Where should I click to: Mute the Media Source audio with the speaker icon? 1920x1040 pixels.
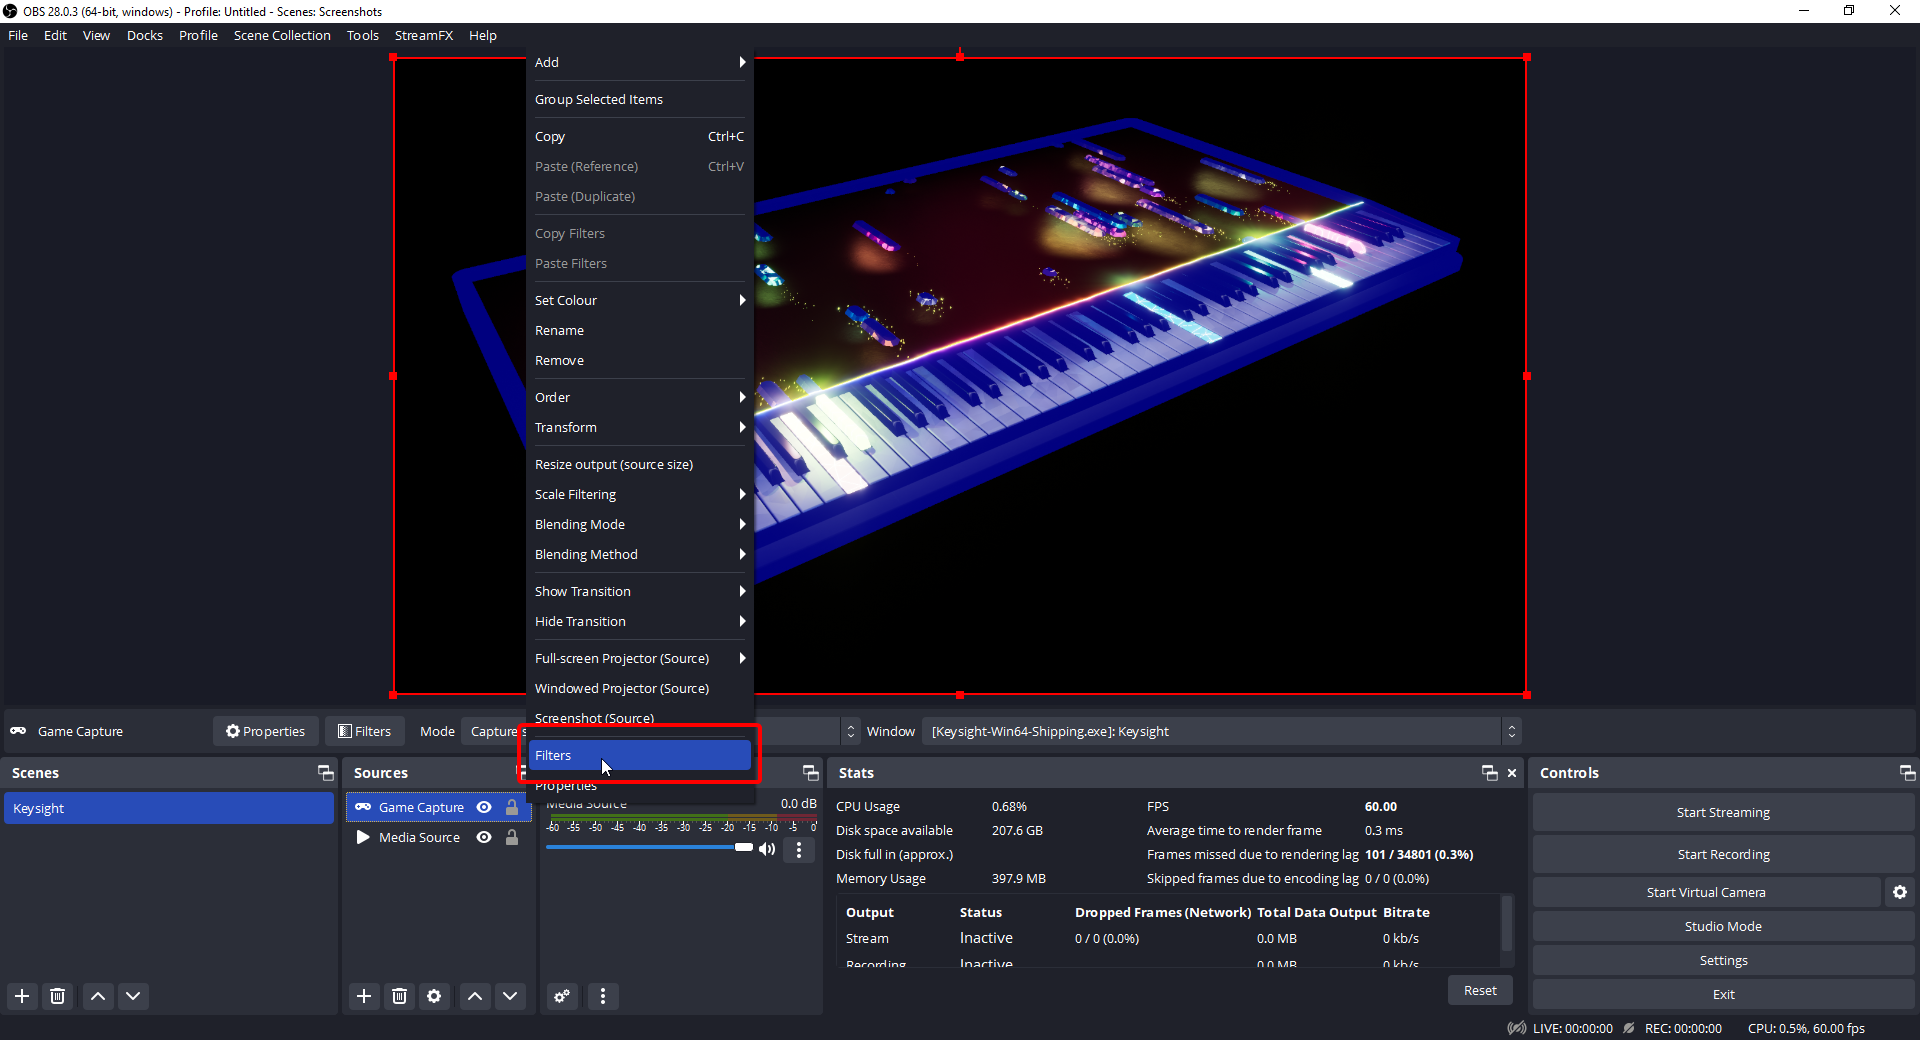[x=767, y=849]
